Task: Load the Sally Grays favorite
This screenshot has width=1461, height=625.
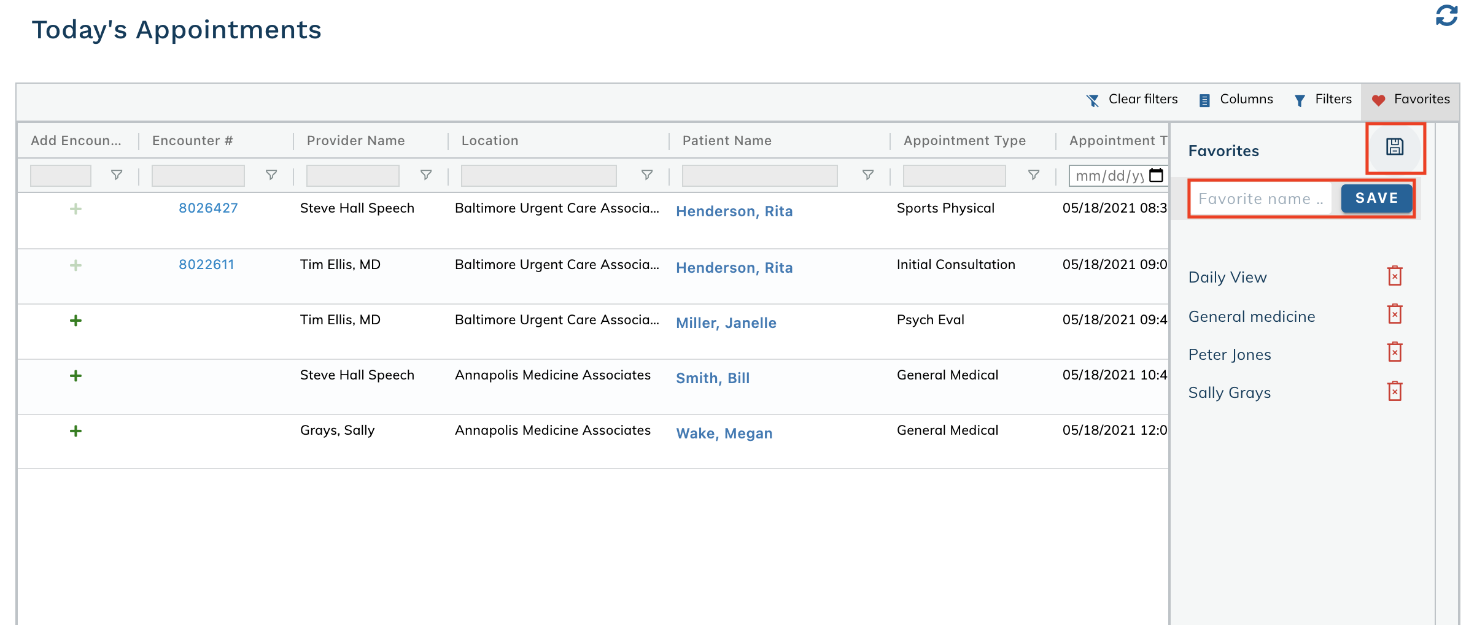Action: click(1229, 392)
